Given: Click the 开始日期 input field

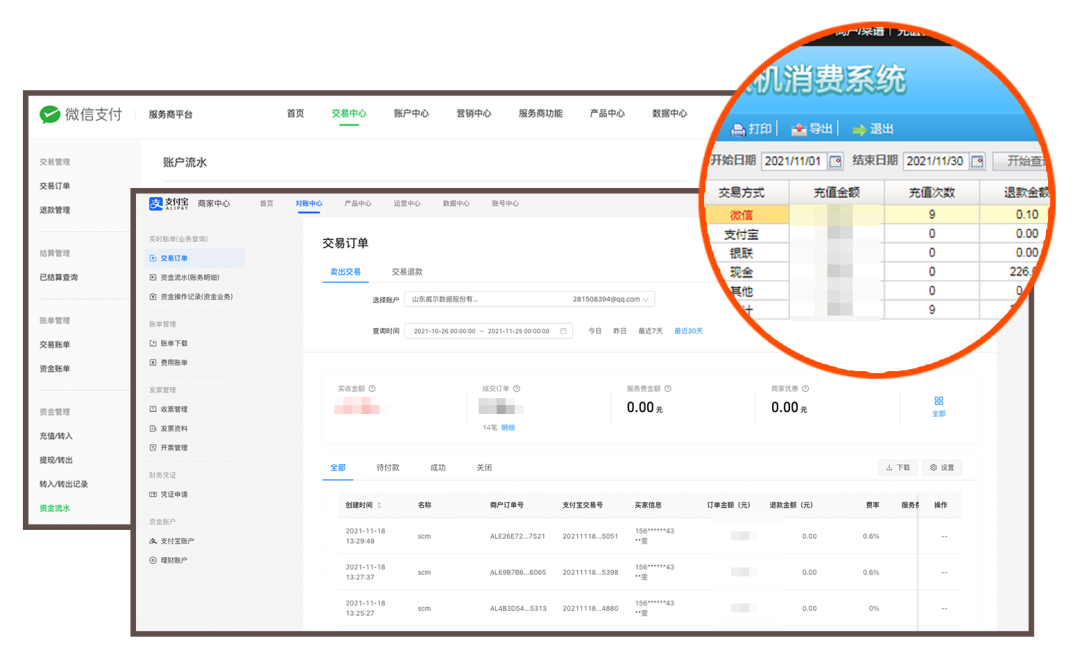Looking at the screenshot, I should pos(793,162).
